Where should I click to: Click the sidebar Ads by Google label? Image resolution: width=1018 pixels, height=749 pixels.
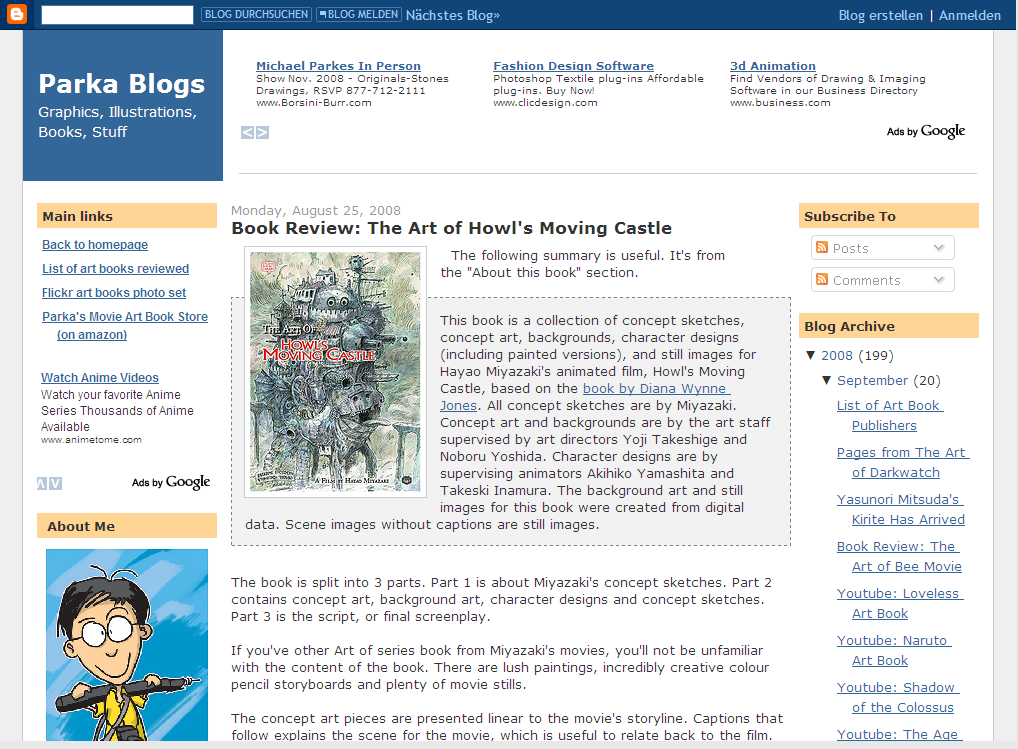point(171,482)
